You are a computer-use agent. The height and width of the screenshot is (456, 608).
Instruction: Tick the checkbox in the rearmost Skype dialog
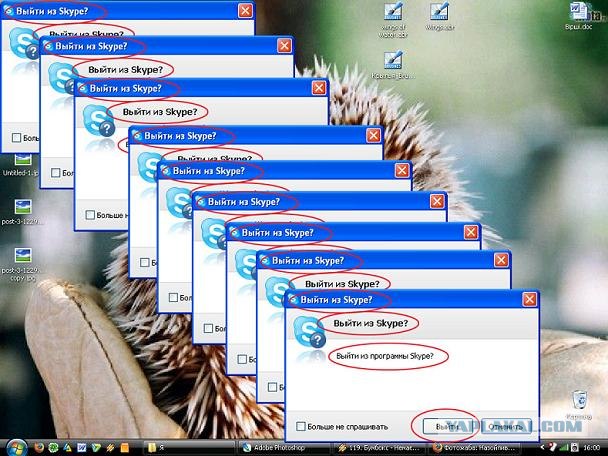pyautogui.click(x=16, y=137)
